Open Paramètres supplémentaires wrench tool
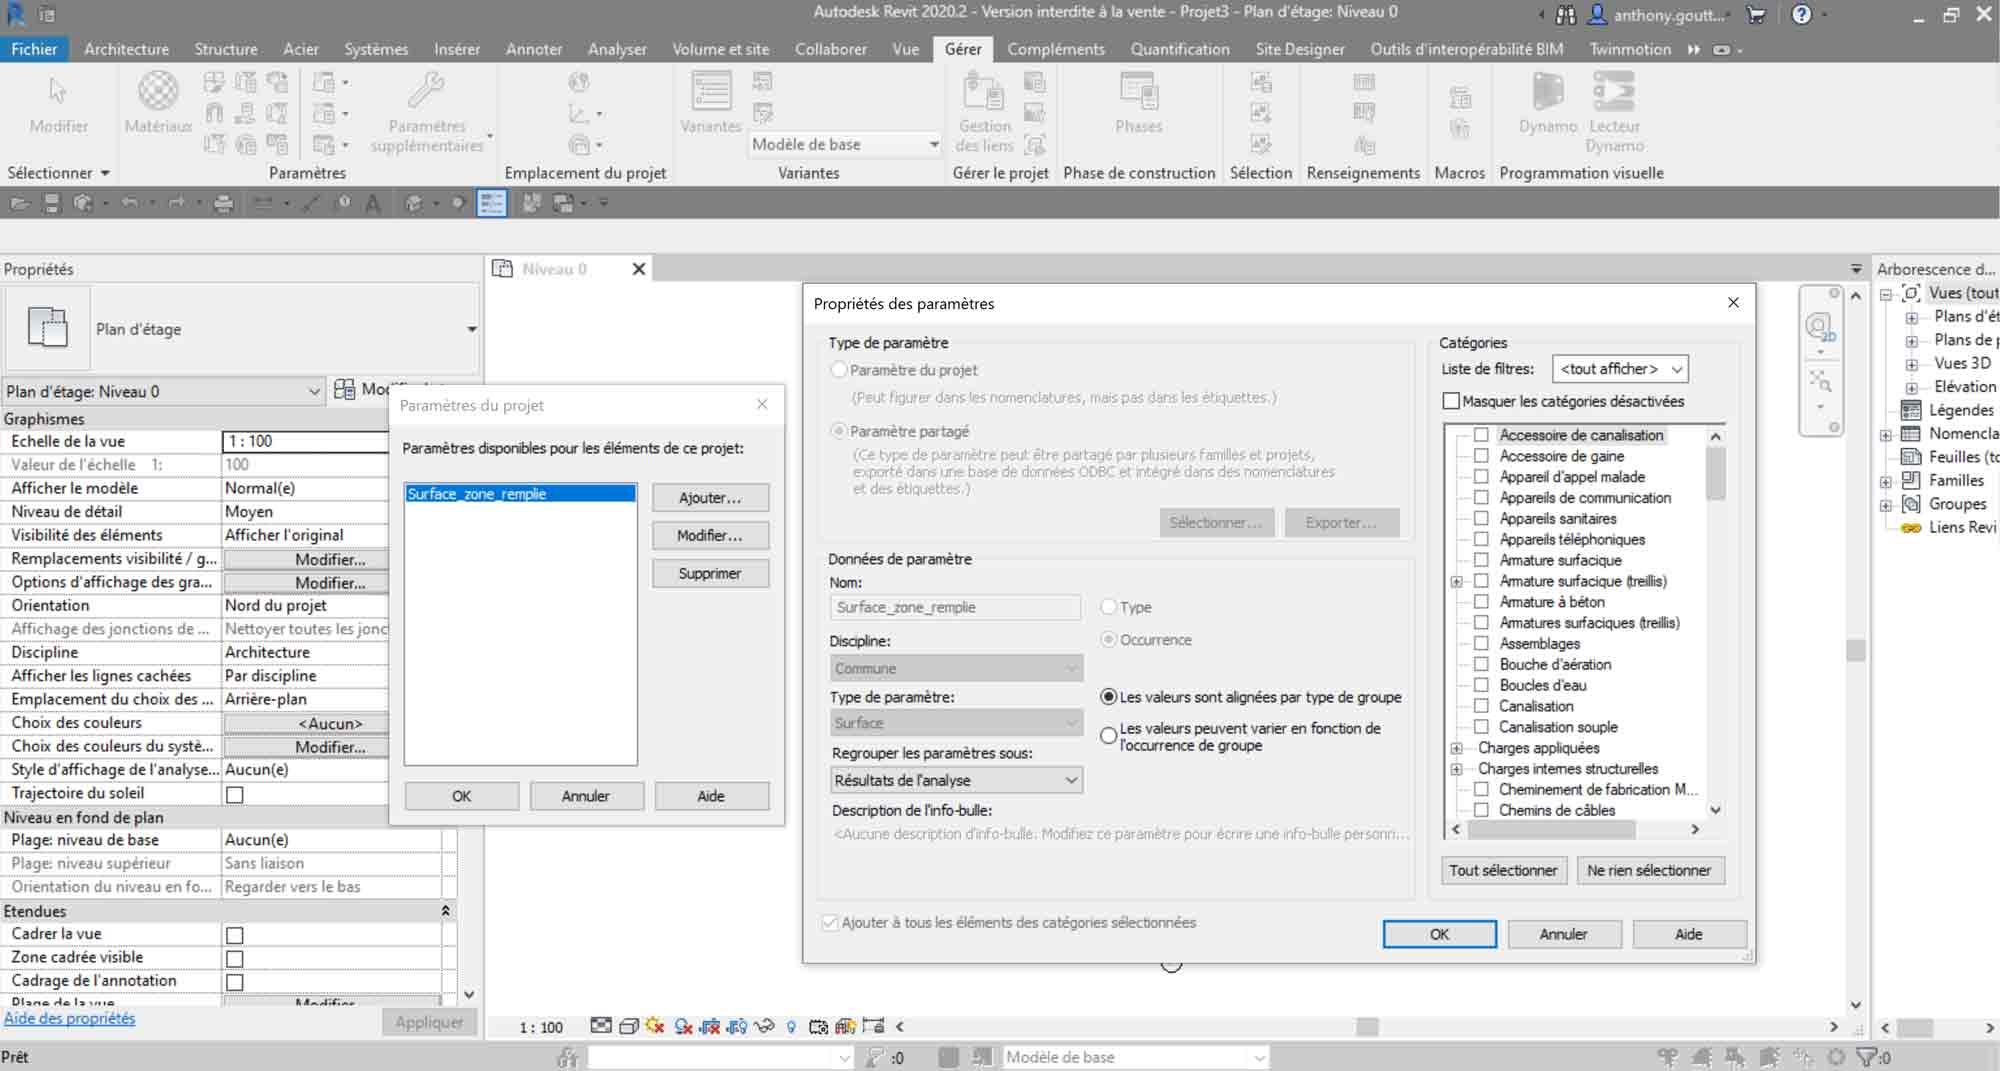 tap(427, 111)
